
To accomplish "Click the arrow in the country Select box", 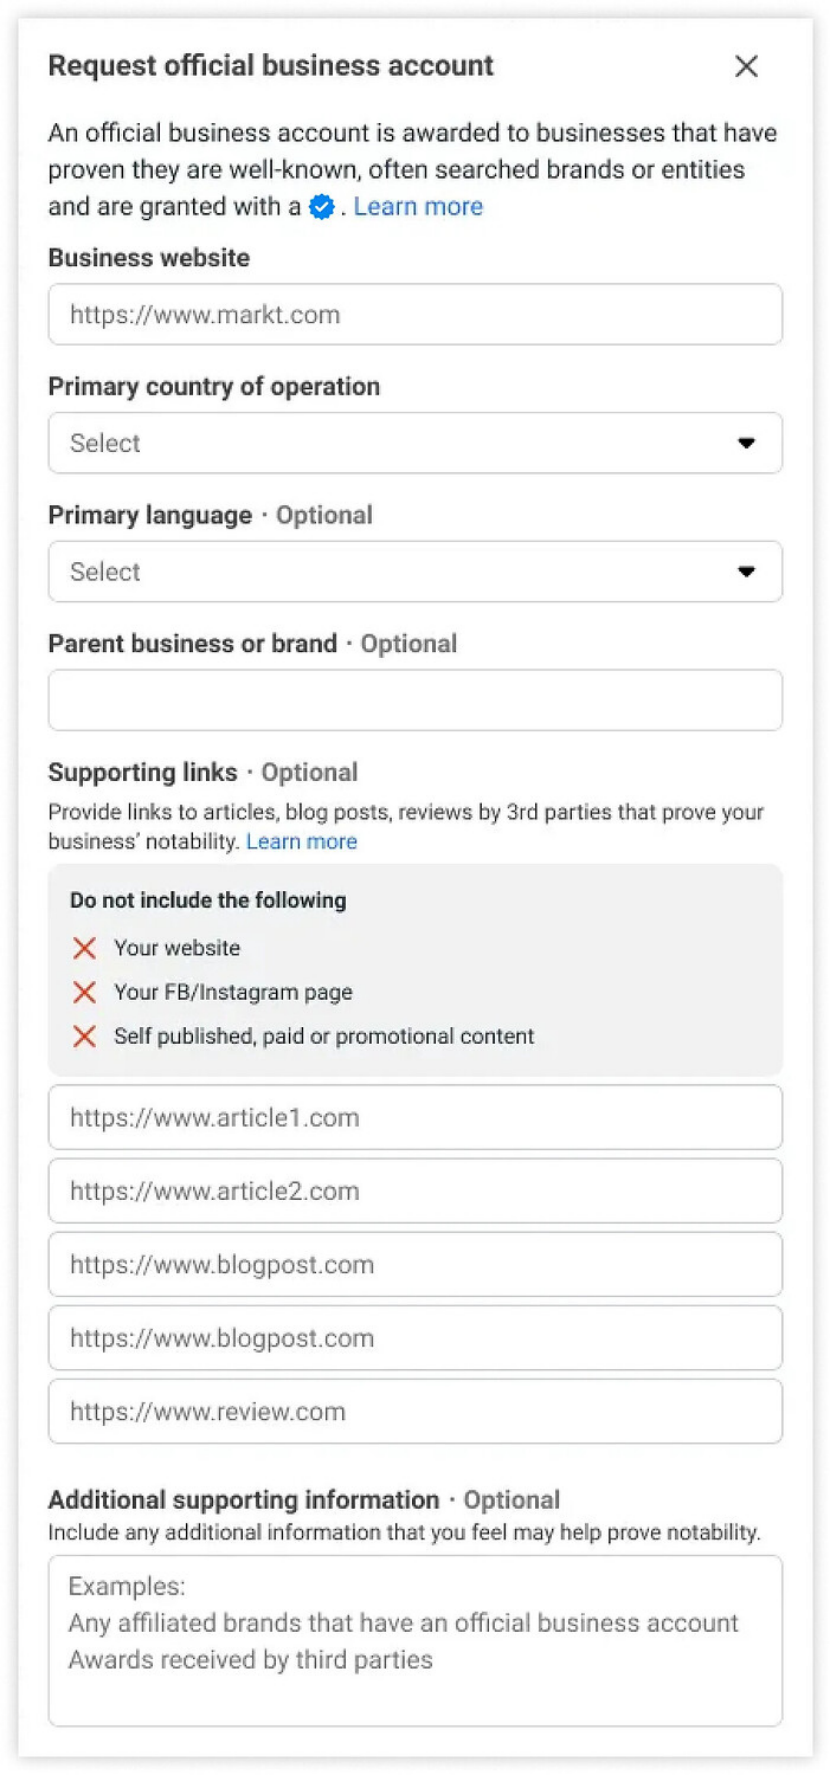I will 746,443.
